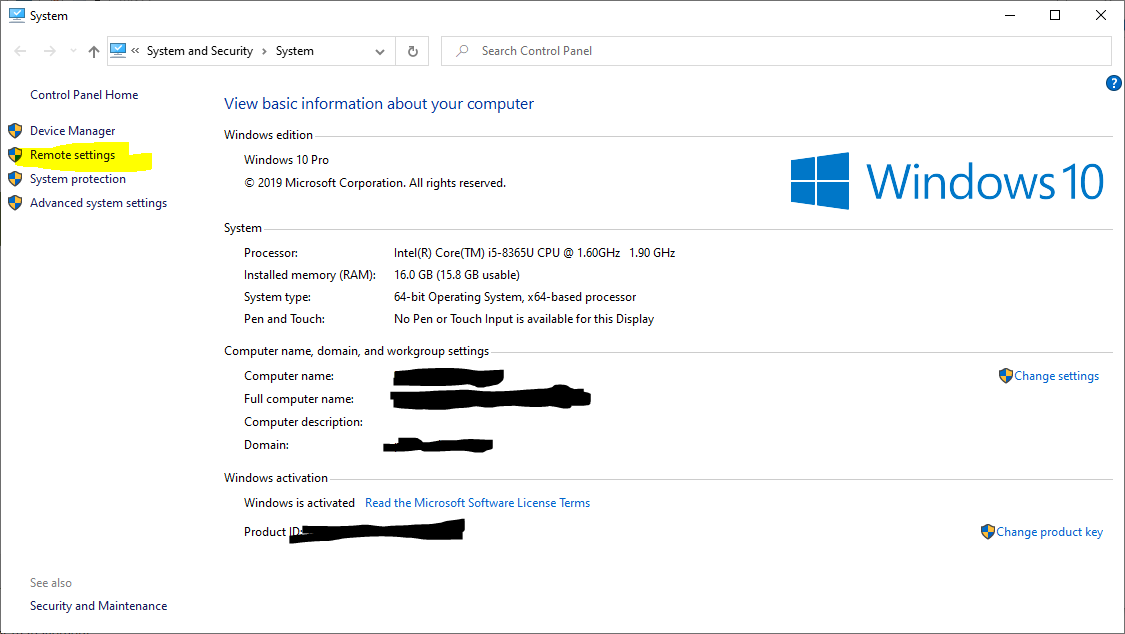1125x634 pixels.
Task: Click the Windows is activated text
Action: pyautogui.click(x=299, y=503)
